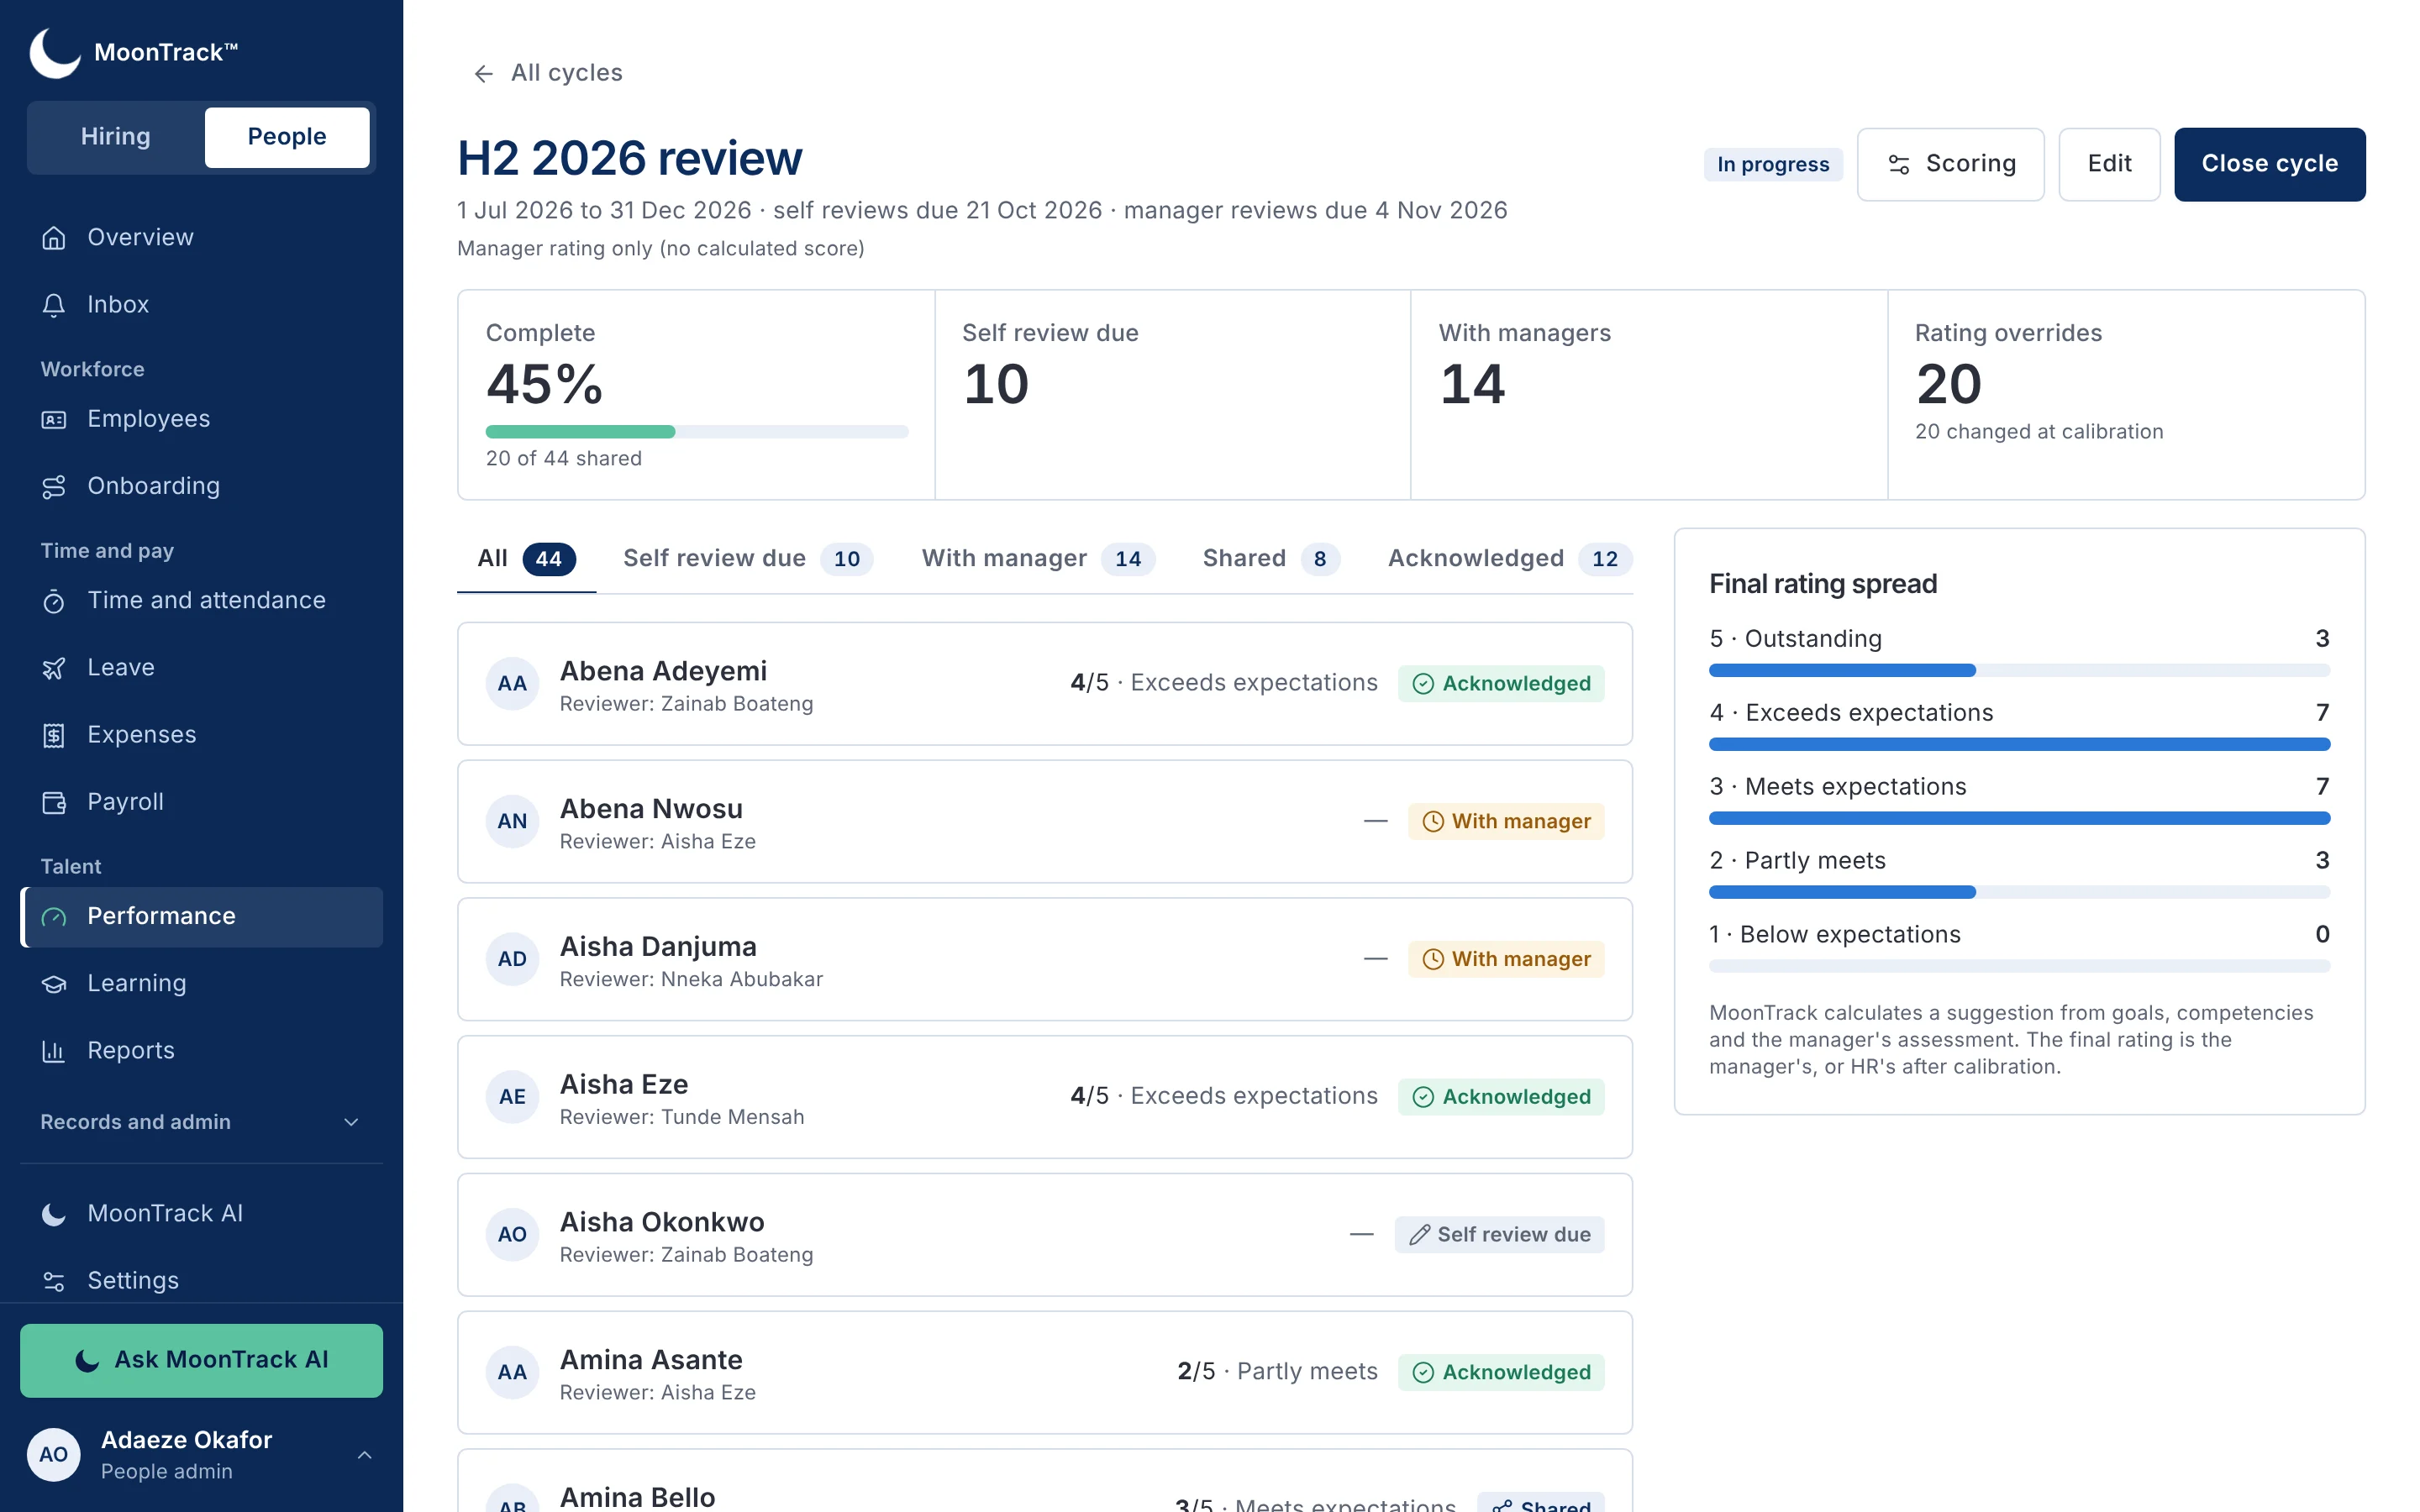Image resolution: width=2420 pixels, height=1512 pixels.
Task: Select the Shared 8 tab
Action: click(x=1271, y=559)
